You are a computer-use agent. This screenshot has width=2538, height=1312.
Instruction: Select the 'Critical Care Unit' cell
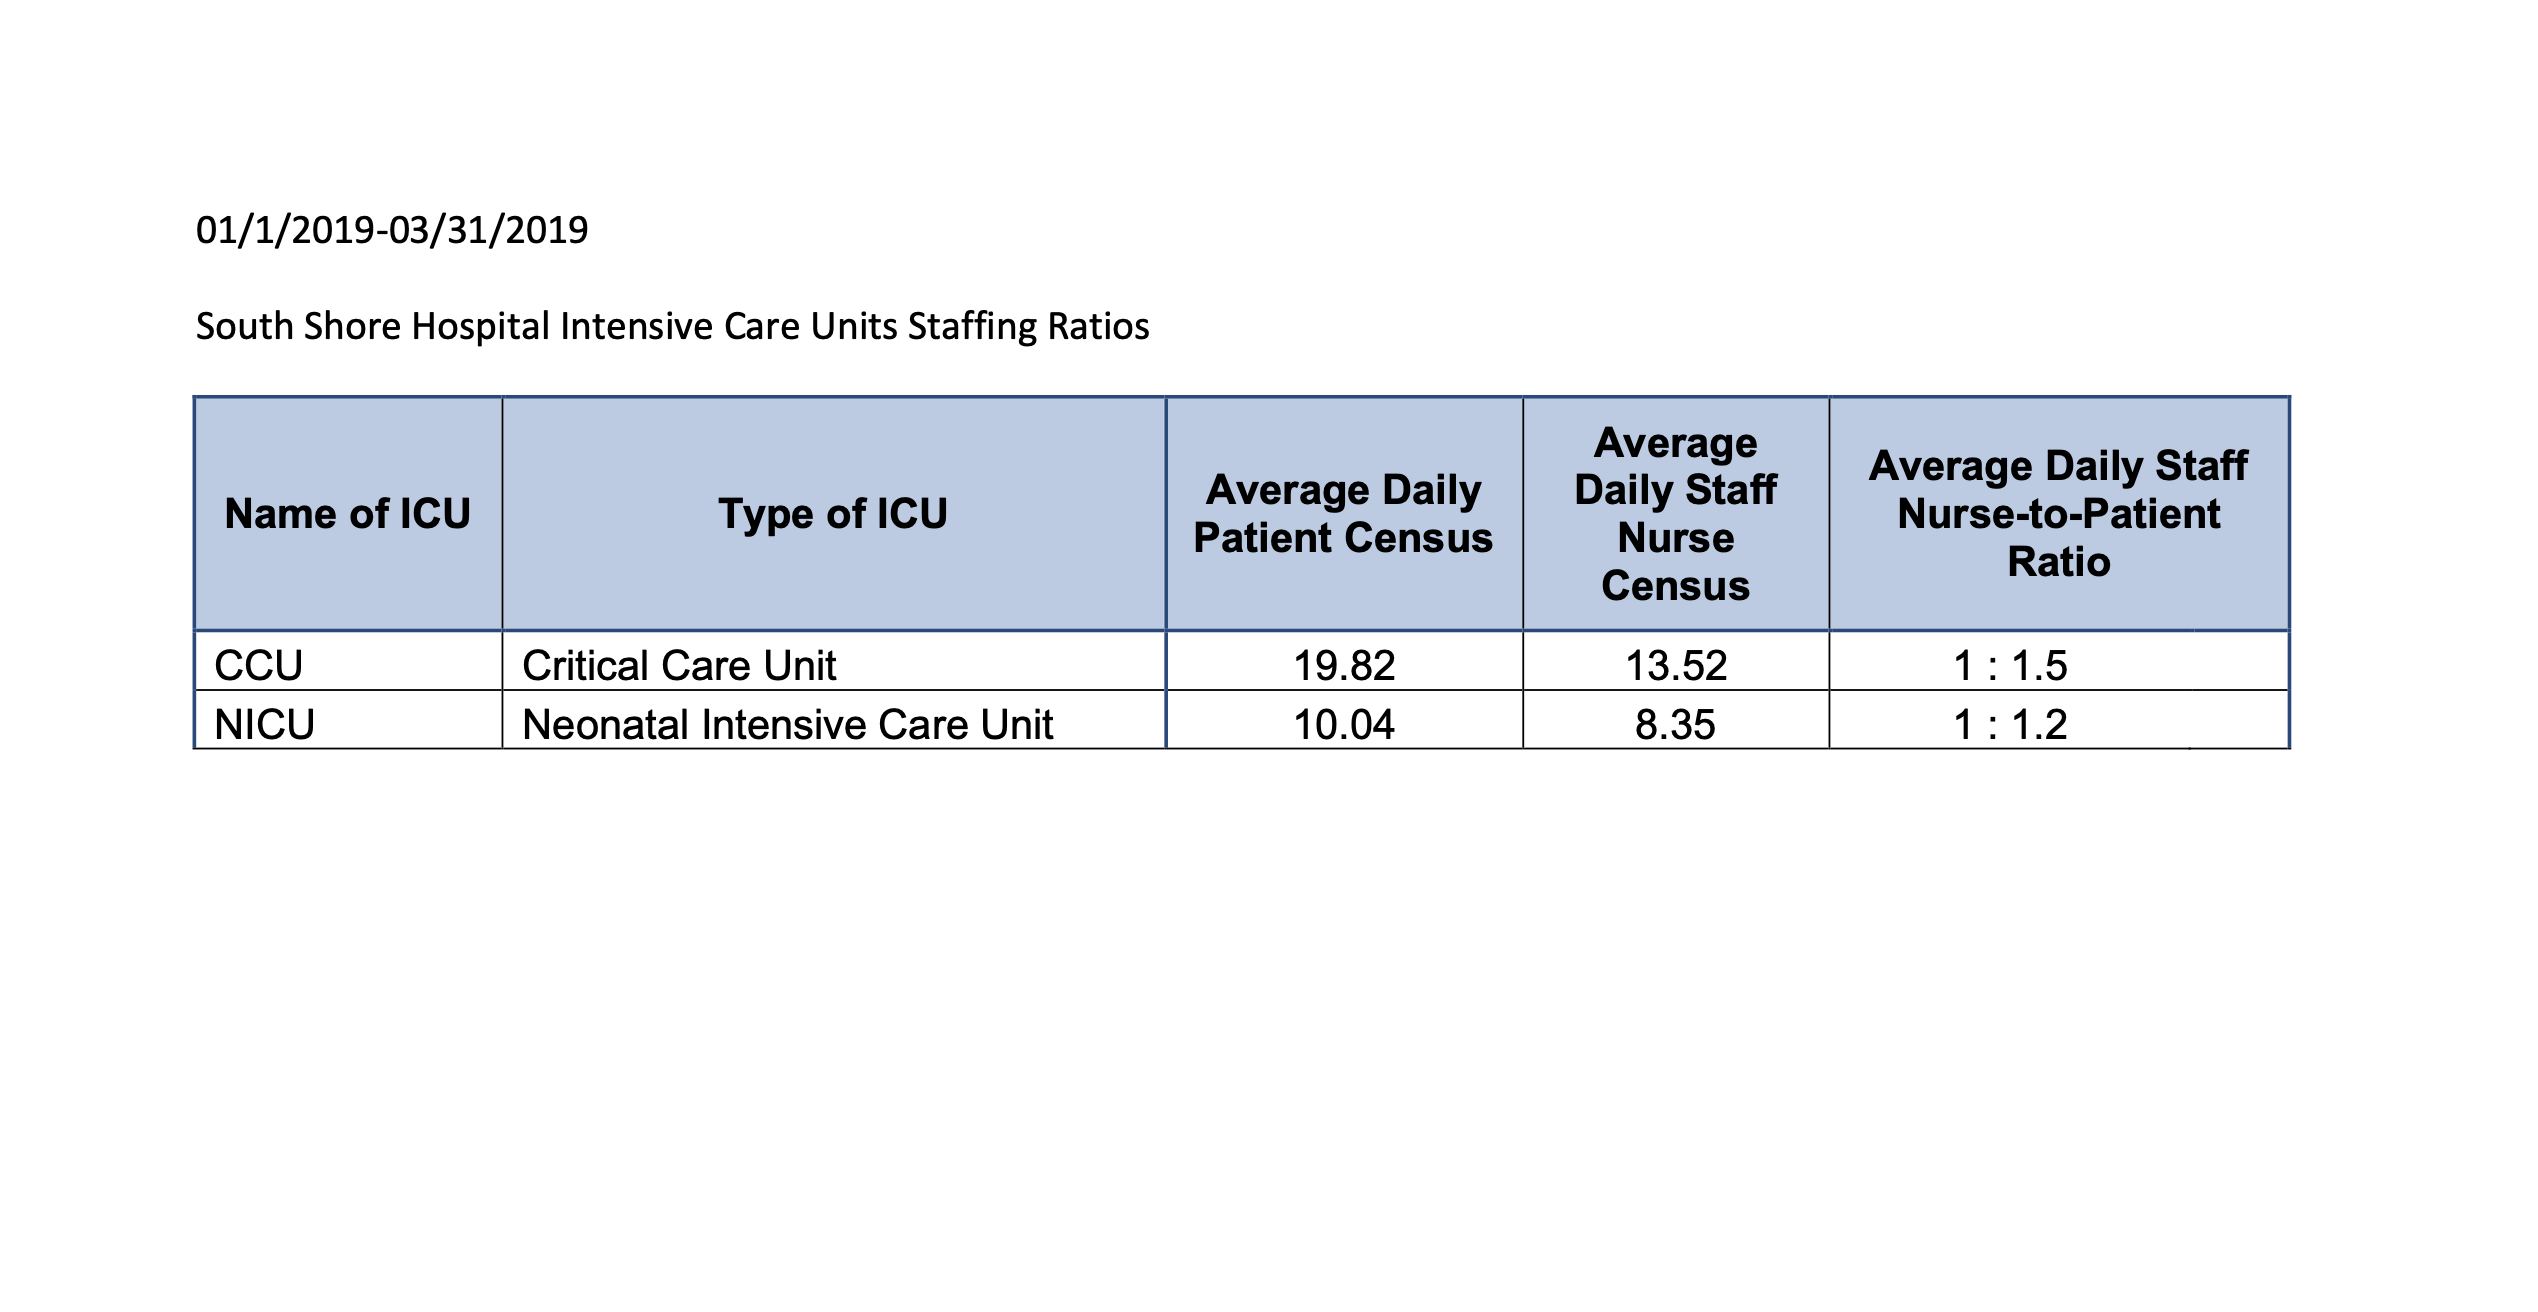tap(679, 666)
